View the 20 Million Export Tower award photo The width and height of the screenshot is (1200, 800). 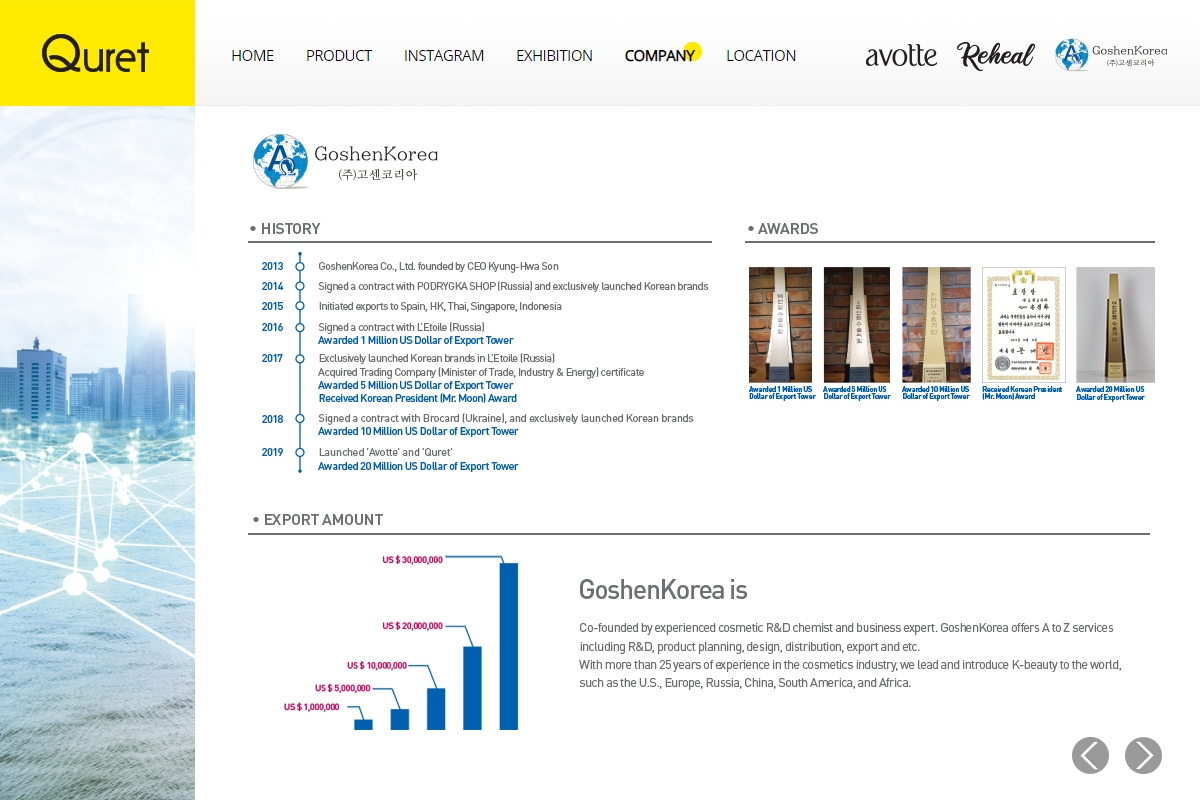pyautogui.click(x=1115, y=325)
